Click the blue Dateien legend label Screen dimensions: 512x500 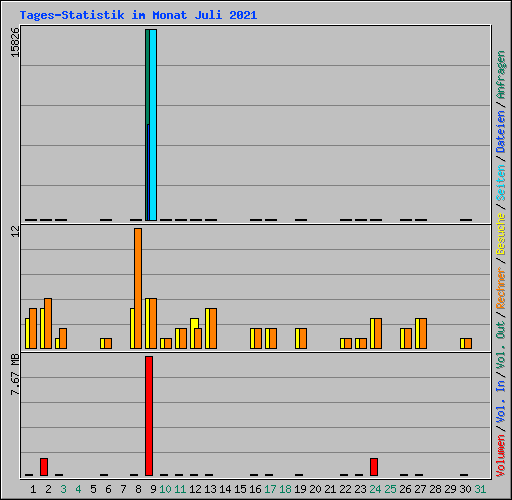(x=501, y=132)
